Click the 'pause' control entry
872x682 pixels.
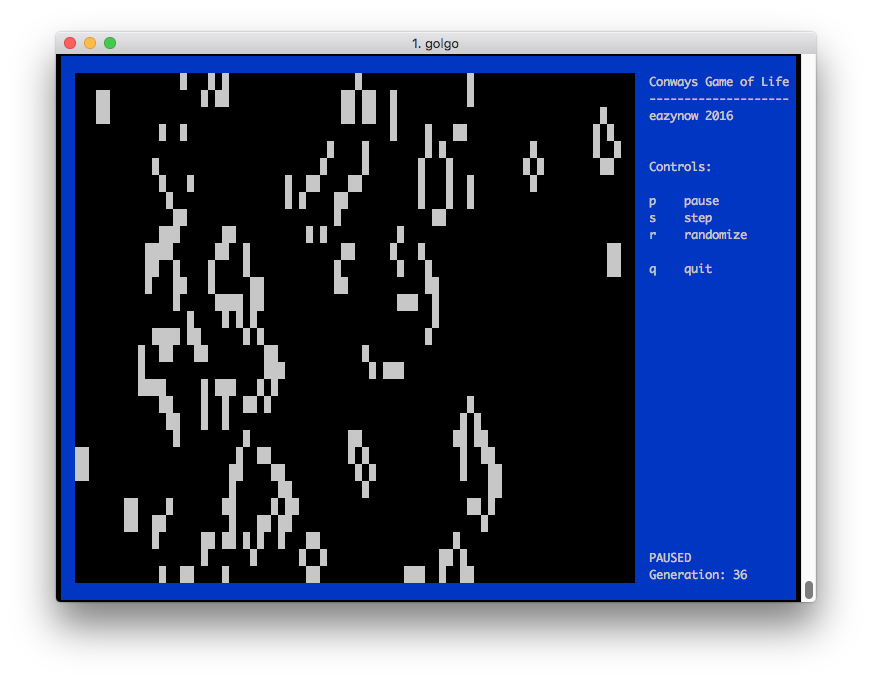(701, 201)
